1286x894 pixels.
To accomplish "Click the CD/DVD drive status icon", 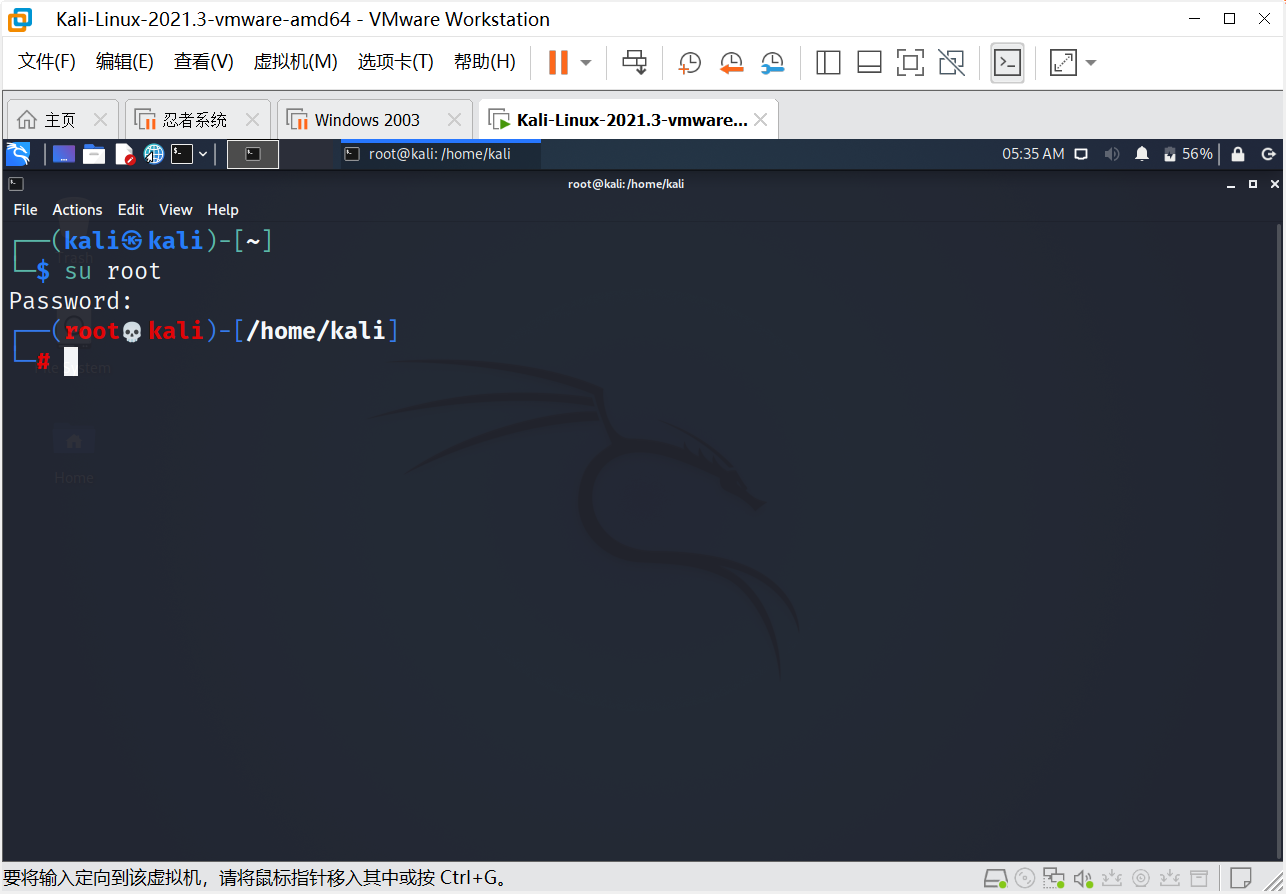I will [x=1025, y=879].
